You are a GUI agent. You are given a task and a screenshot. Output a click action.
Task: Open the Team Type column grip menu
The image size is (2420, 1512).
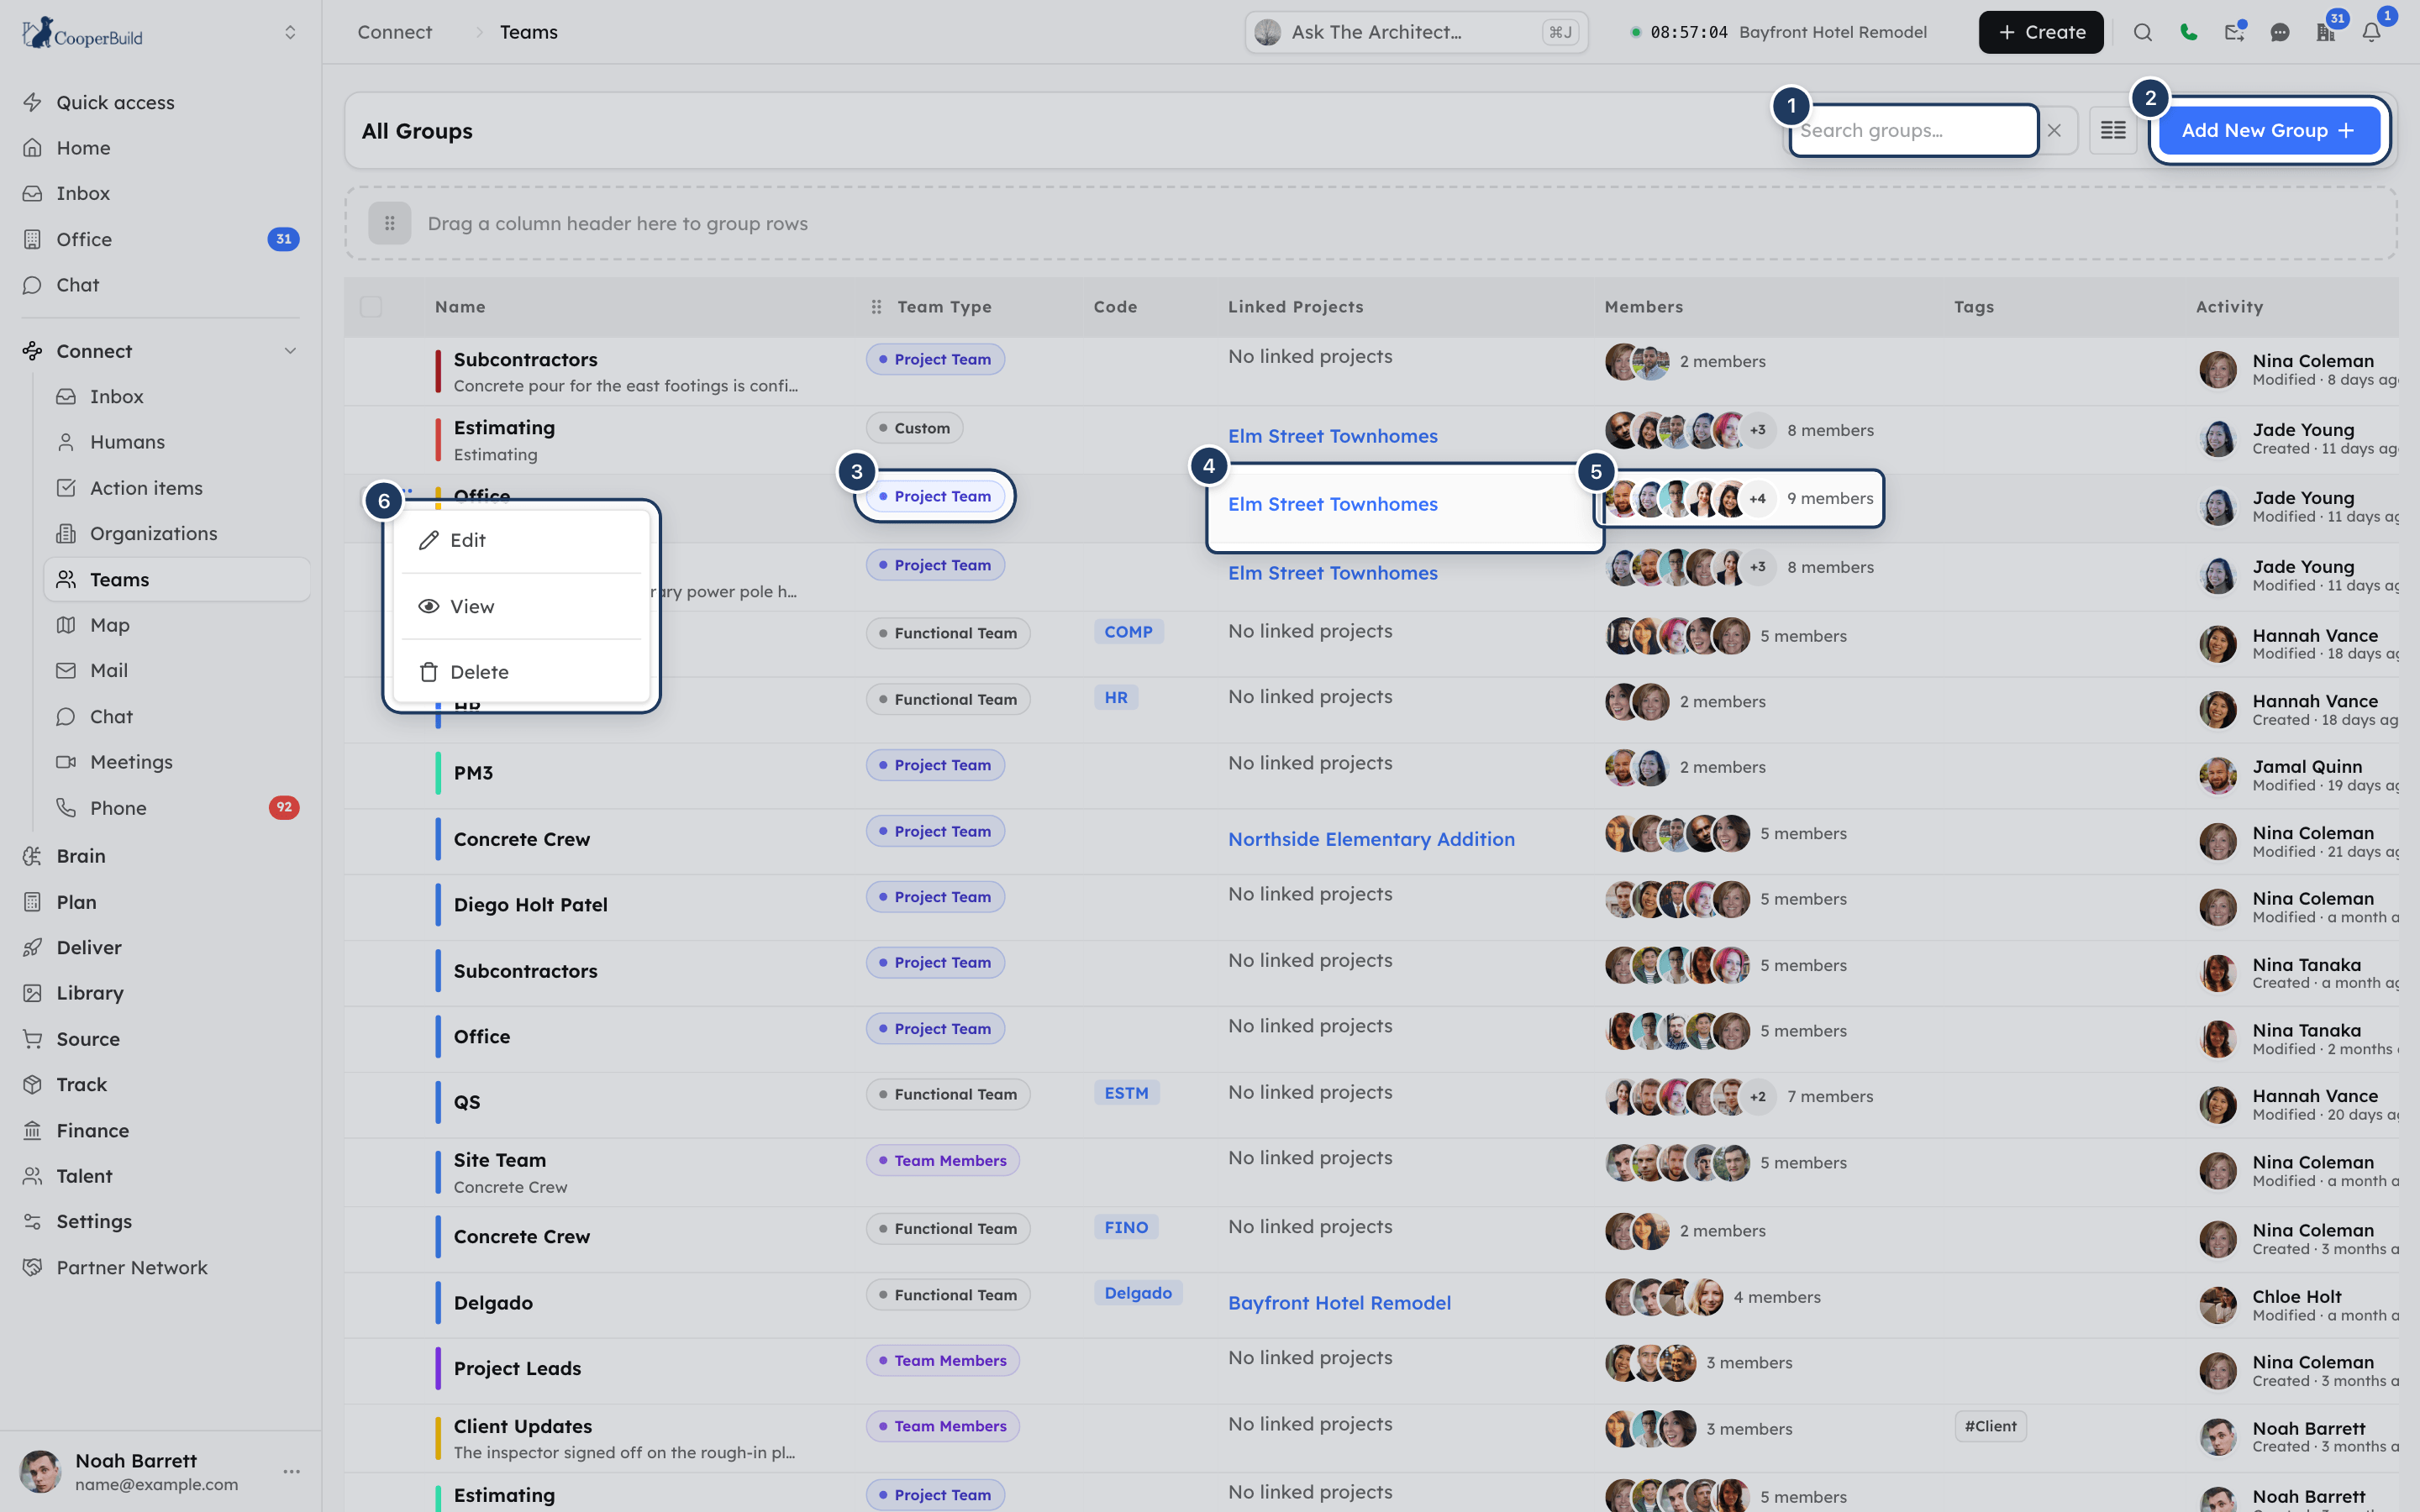click(x=876, y=307)
